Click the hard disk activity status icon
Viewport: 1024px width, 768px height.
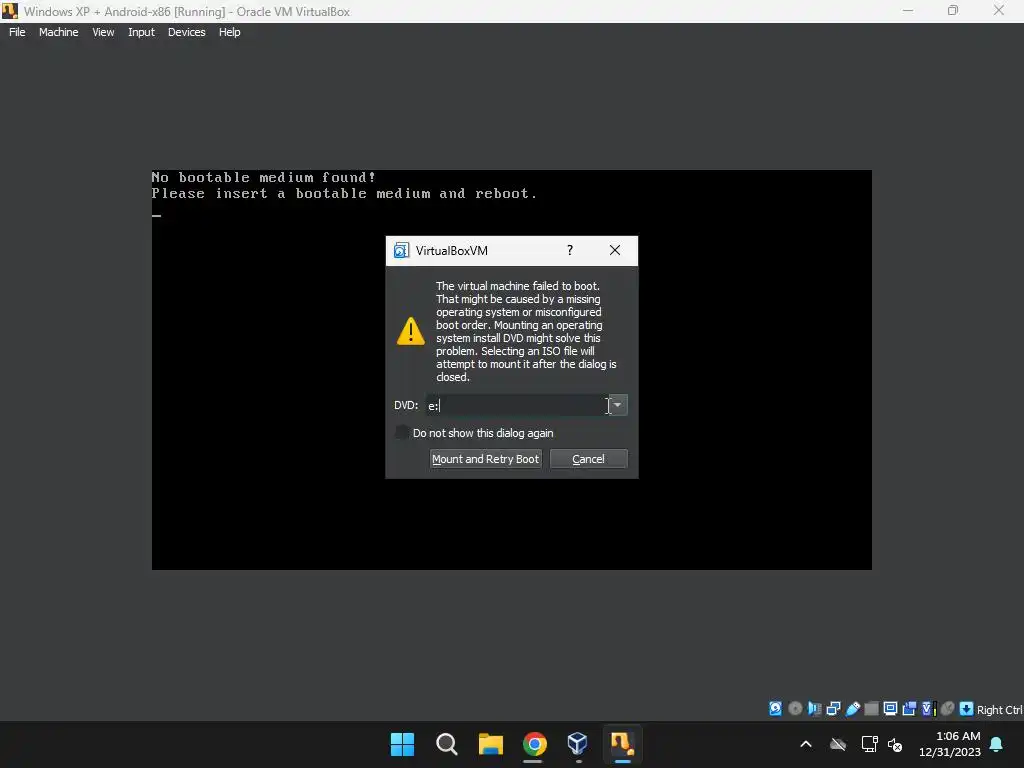[775, 709]
